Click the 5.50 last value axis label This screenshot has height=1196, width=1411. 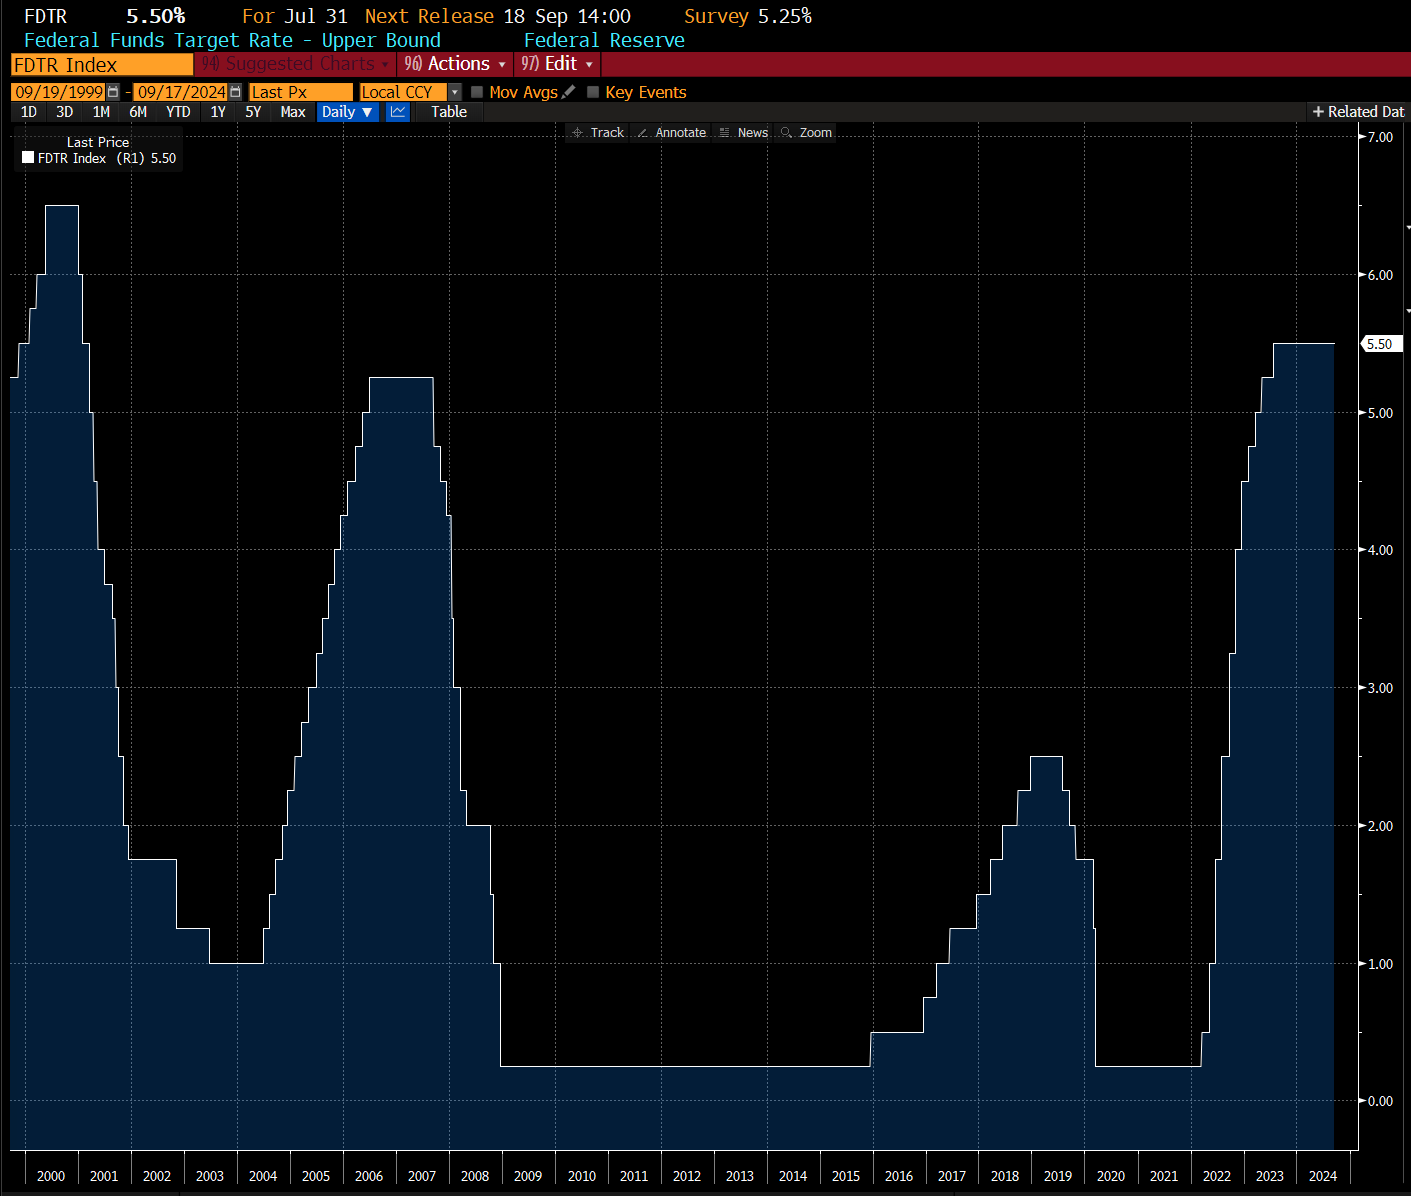point(1383,344)
